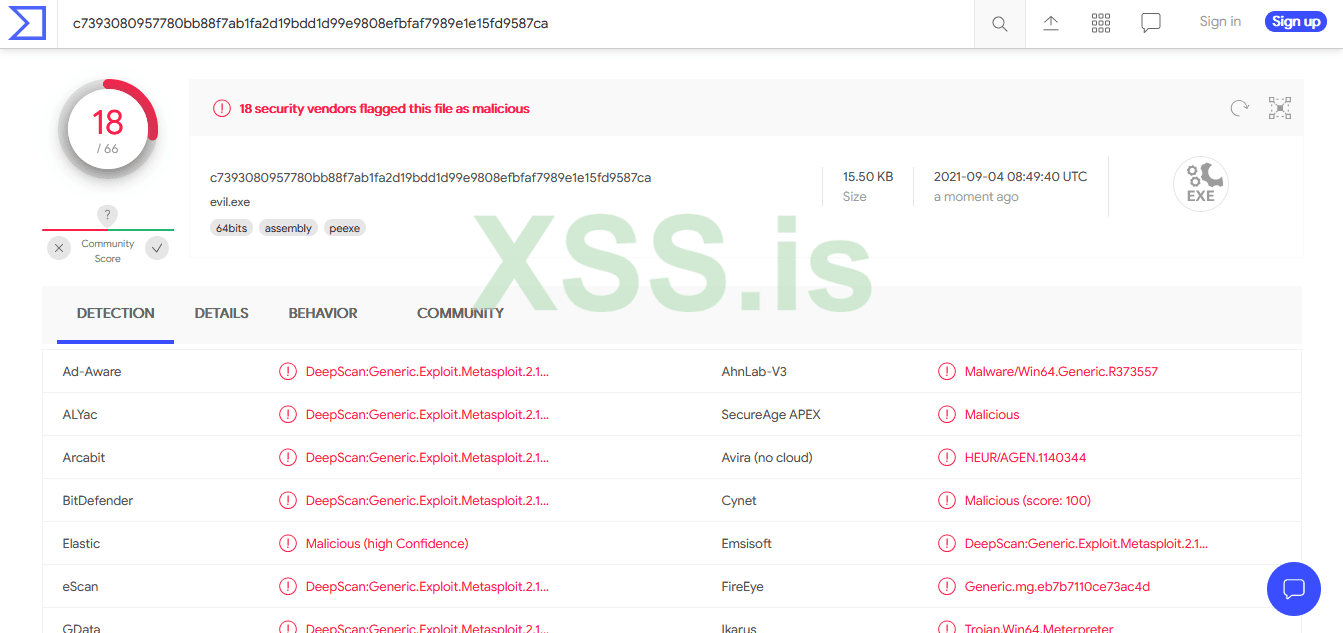Click alert icon in eScan row
The width and height of the screenshot is (1343, 633).
[288, 587]
